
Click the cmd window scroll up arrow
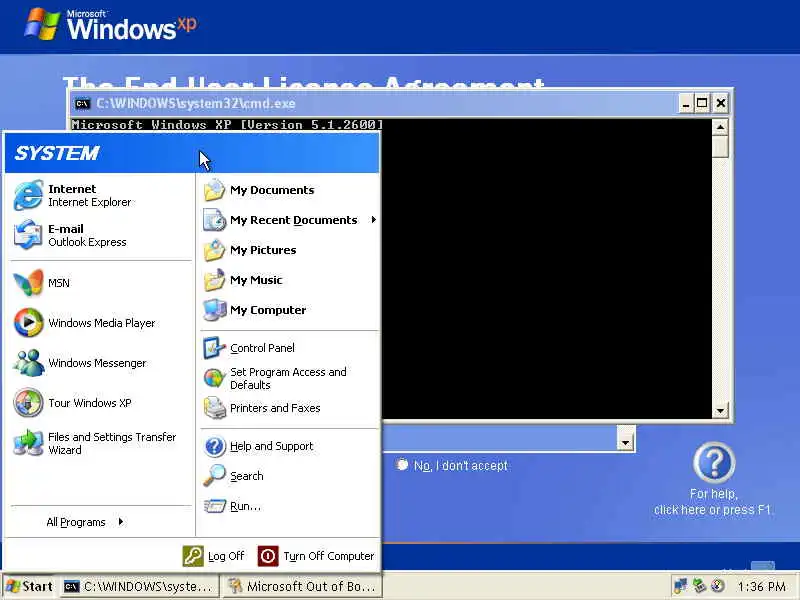[720, 127]
